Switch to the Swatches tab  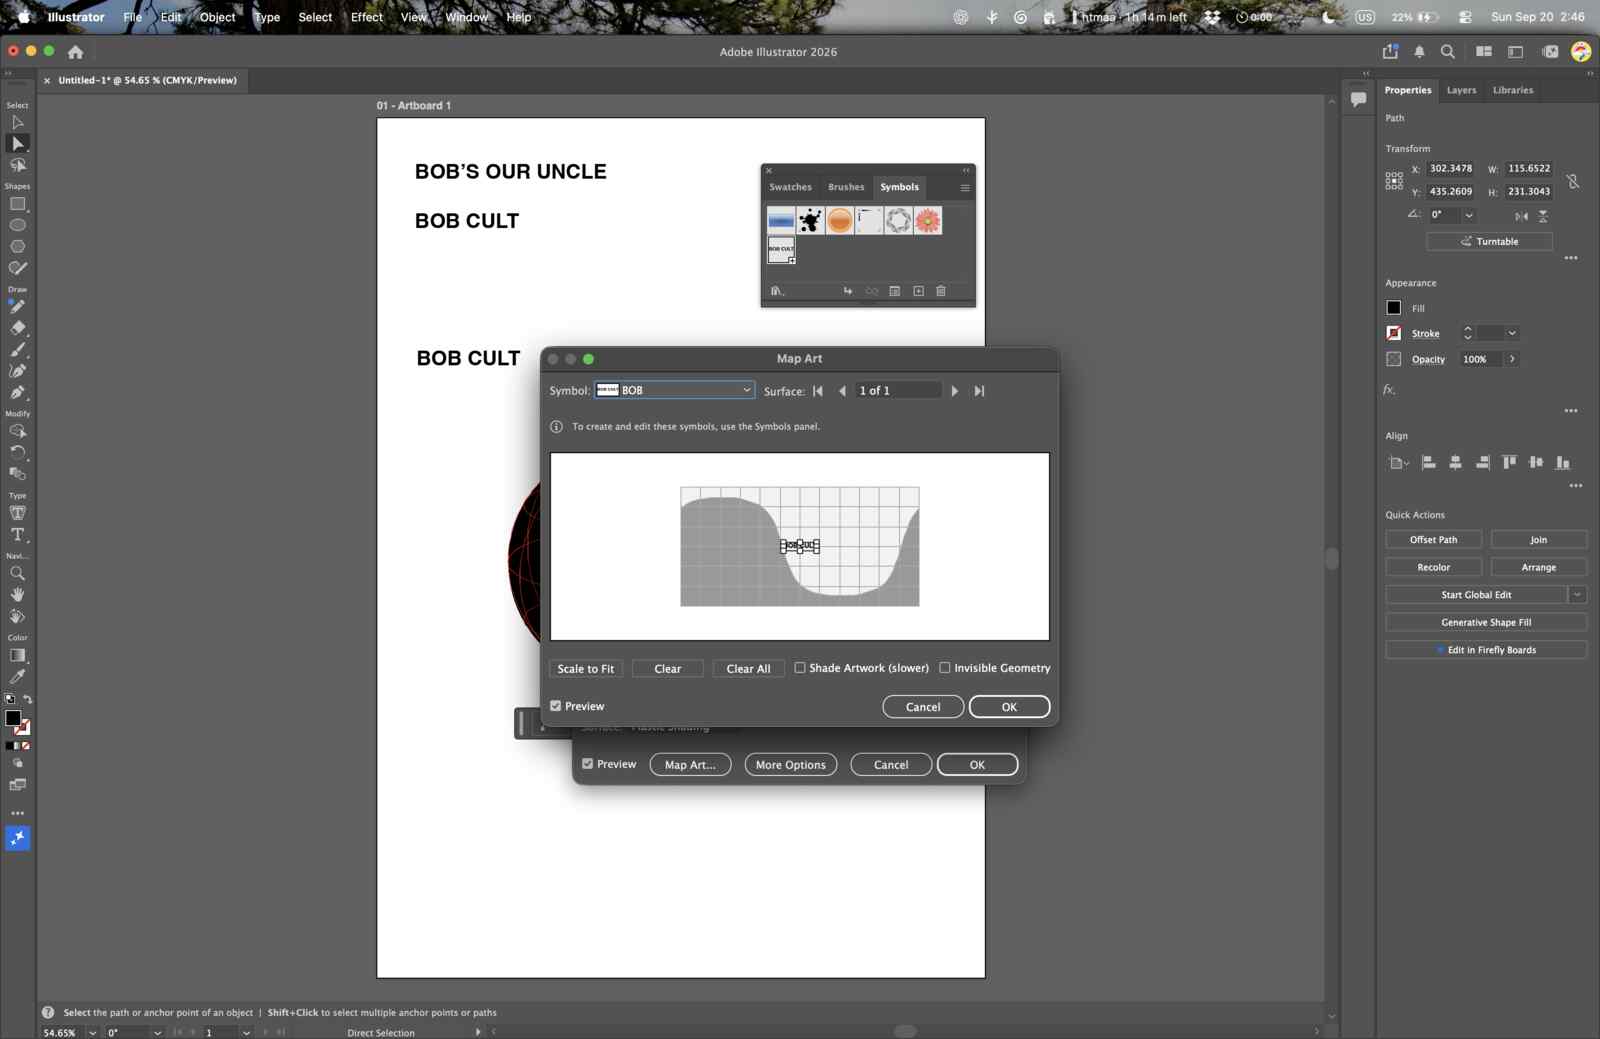coord(790,187)
